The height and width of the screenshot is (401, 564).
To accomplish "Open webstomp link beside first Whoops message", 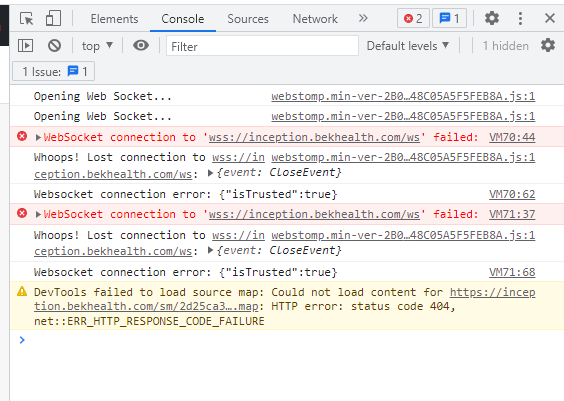I will pyautogui.click(x=403, y=157).
